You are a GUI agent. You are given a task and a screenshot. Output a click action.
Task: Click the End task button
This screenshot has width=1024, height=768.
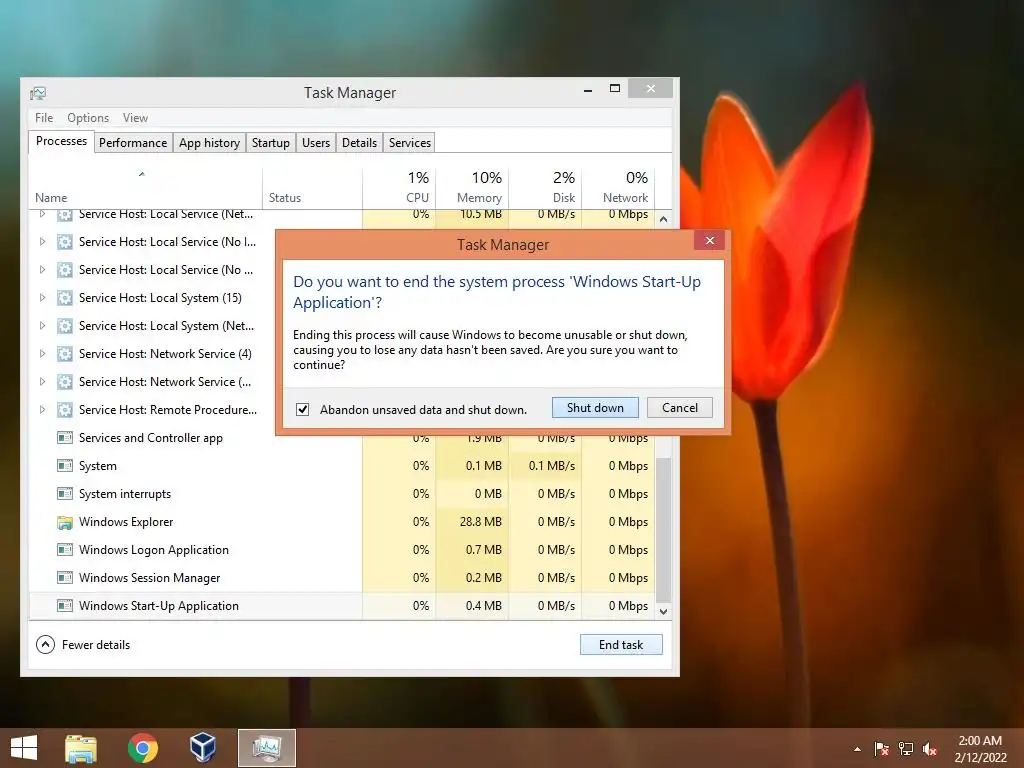621,645
